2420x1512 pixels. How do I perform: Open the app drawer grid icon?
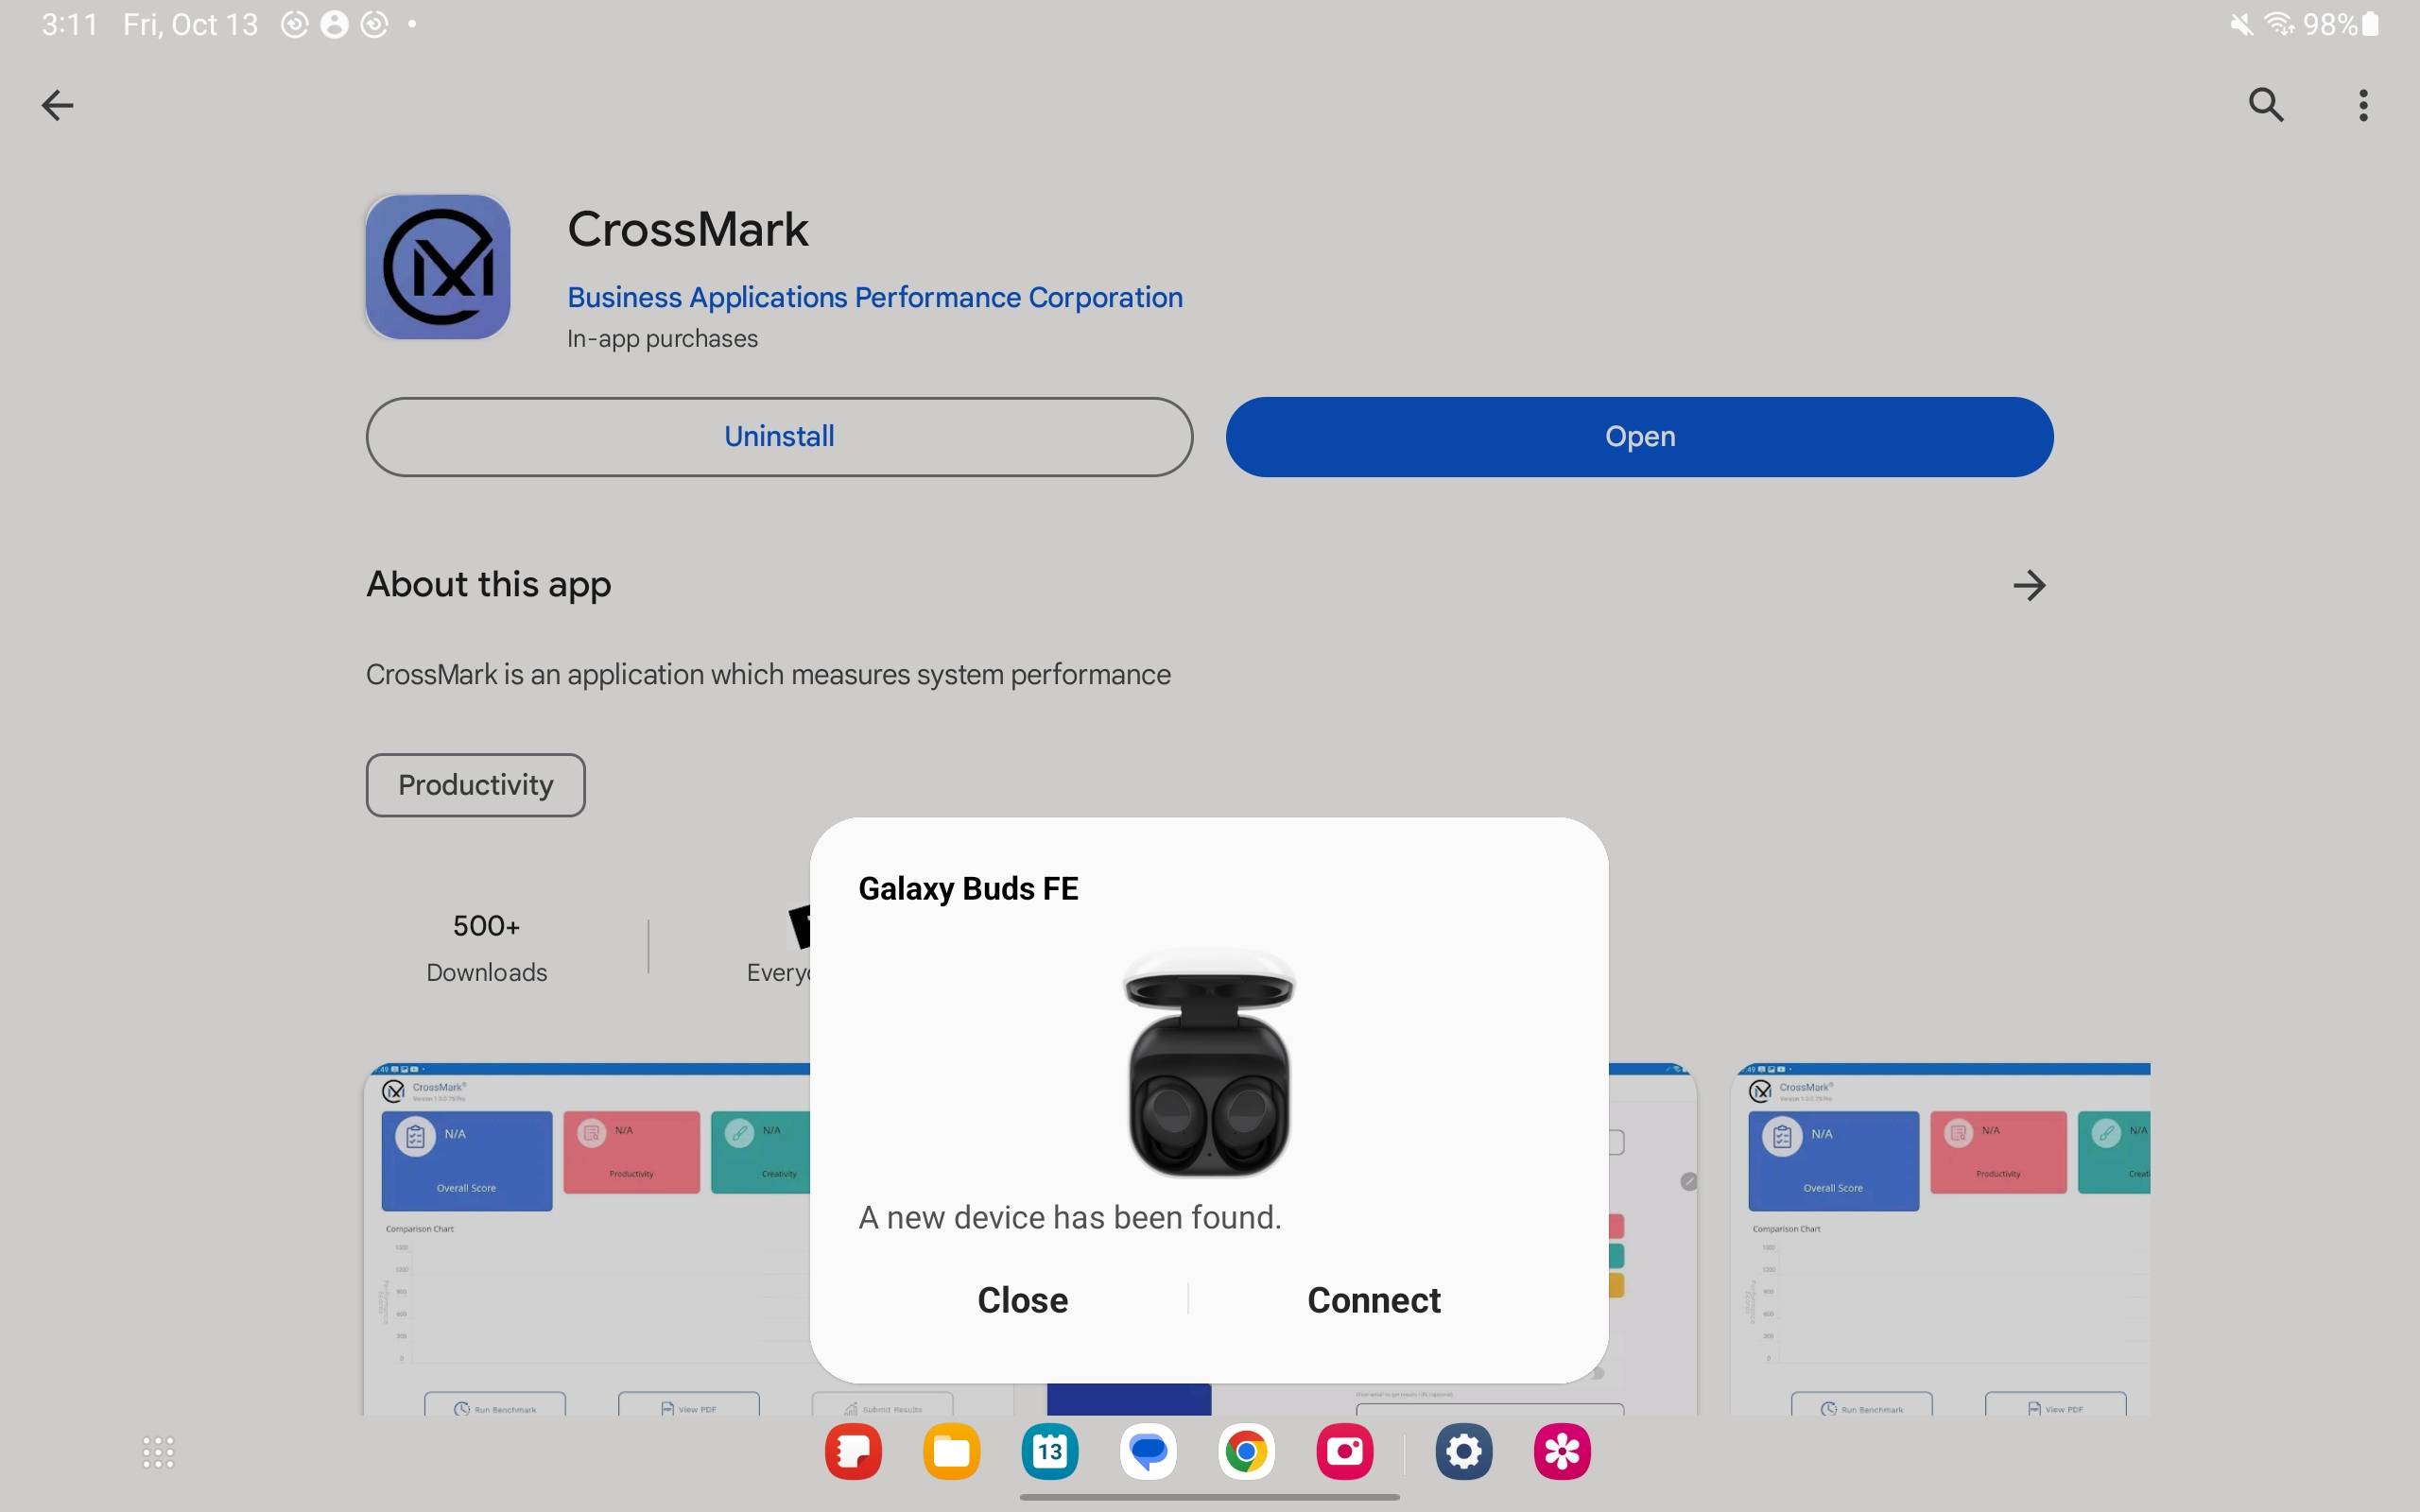158,1452
